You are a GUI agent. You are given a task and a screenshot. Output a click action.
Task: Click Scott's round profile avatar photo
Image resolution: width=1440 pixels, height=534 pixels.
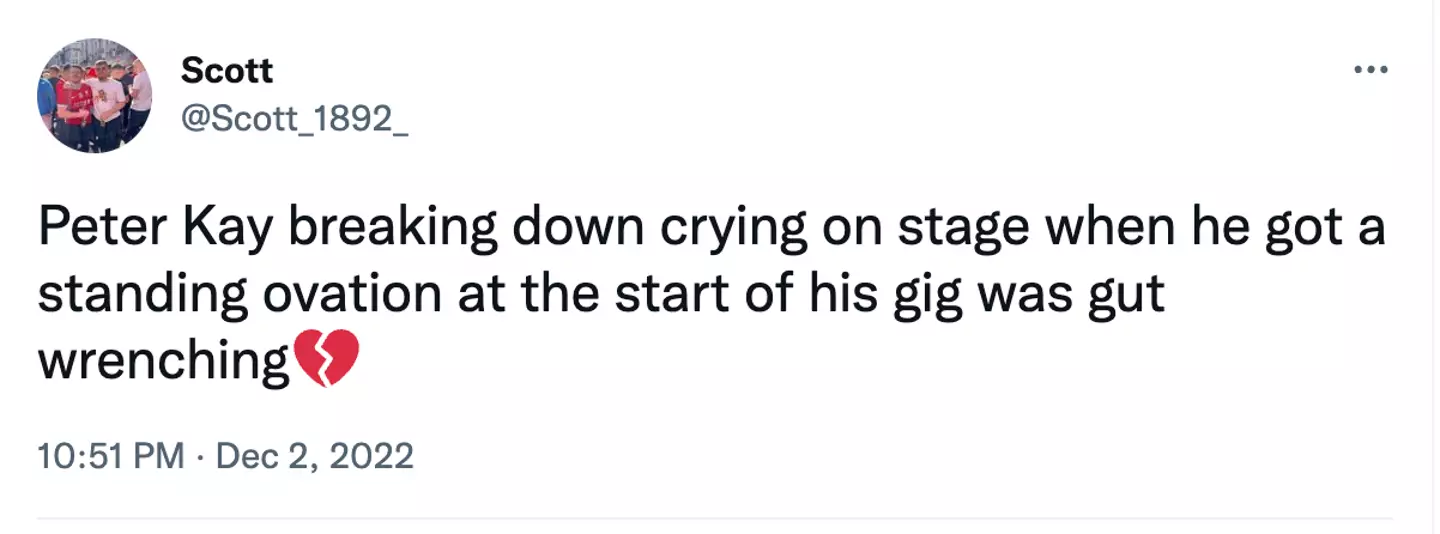[x=94, y=95]
